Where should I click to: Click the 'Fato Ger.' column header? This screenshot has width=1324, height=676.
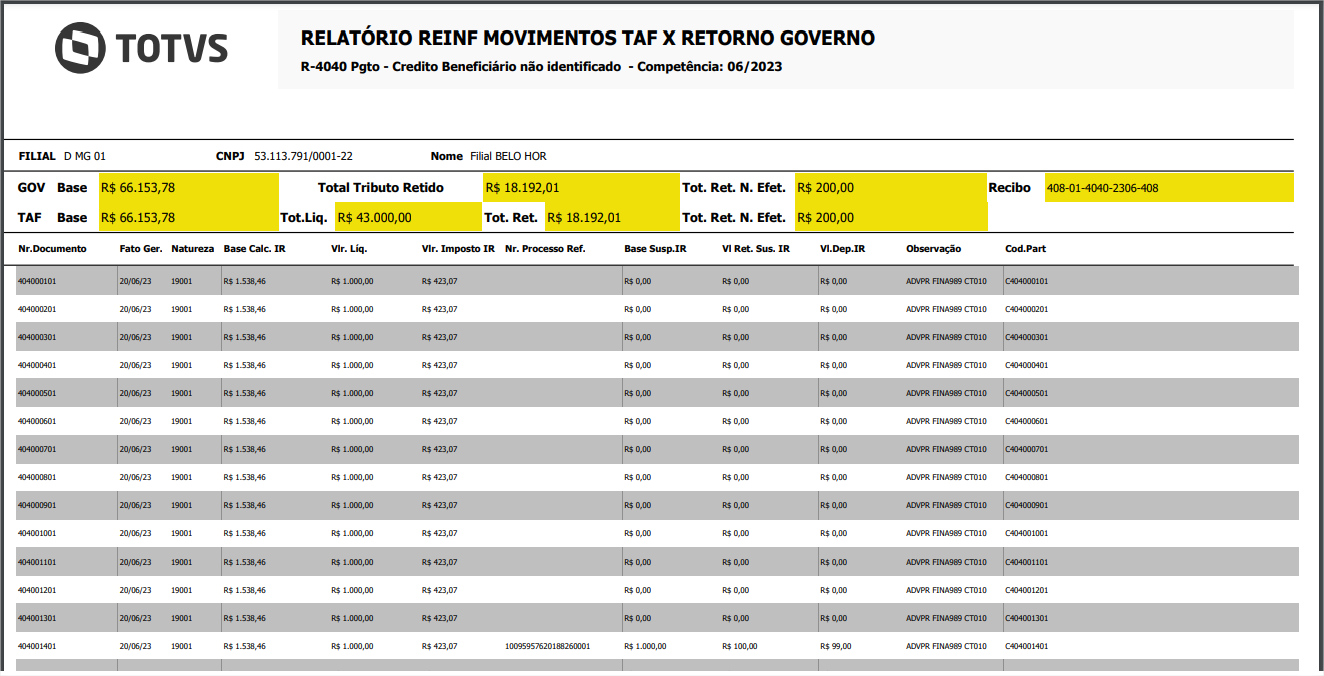click(140, 249)
